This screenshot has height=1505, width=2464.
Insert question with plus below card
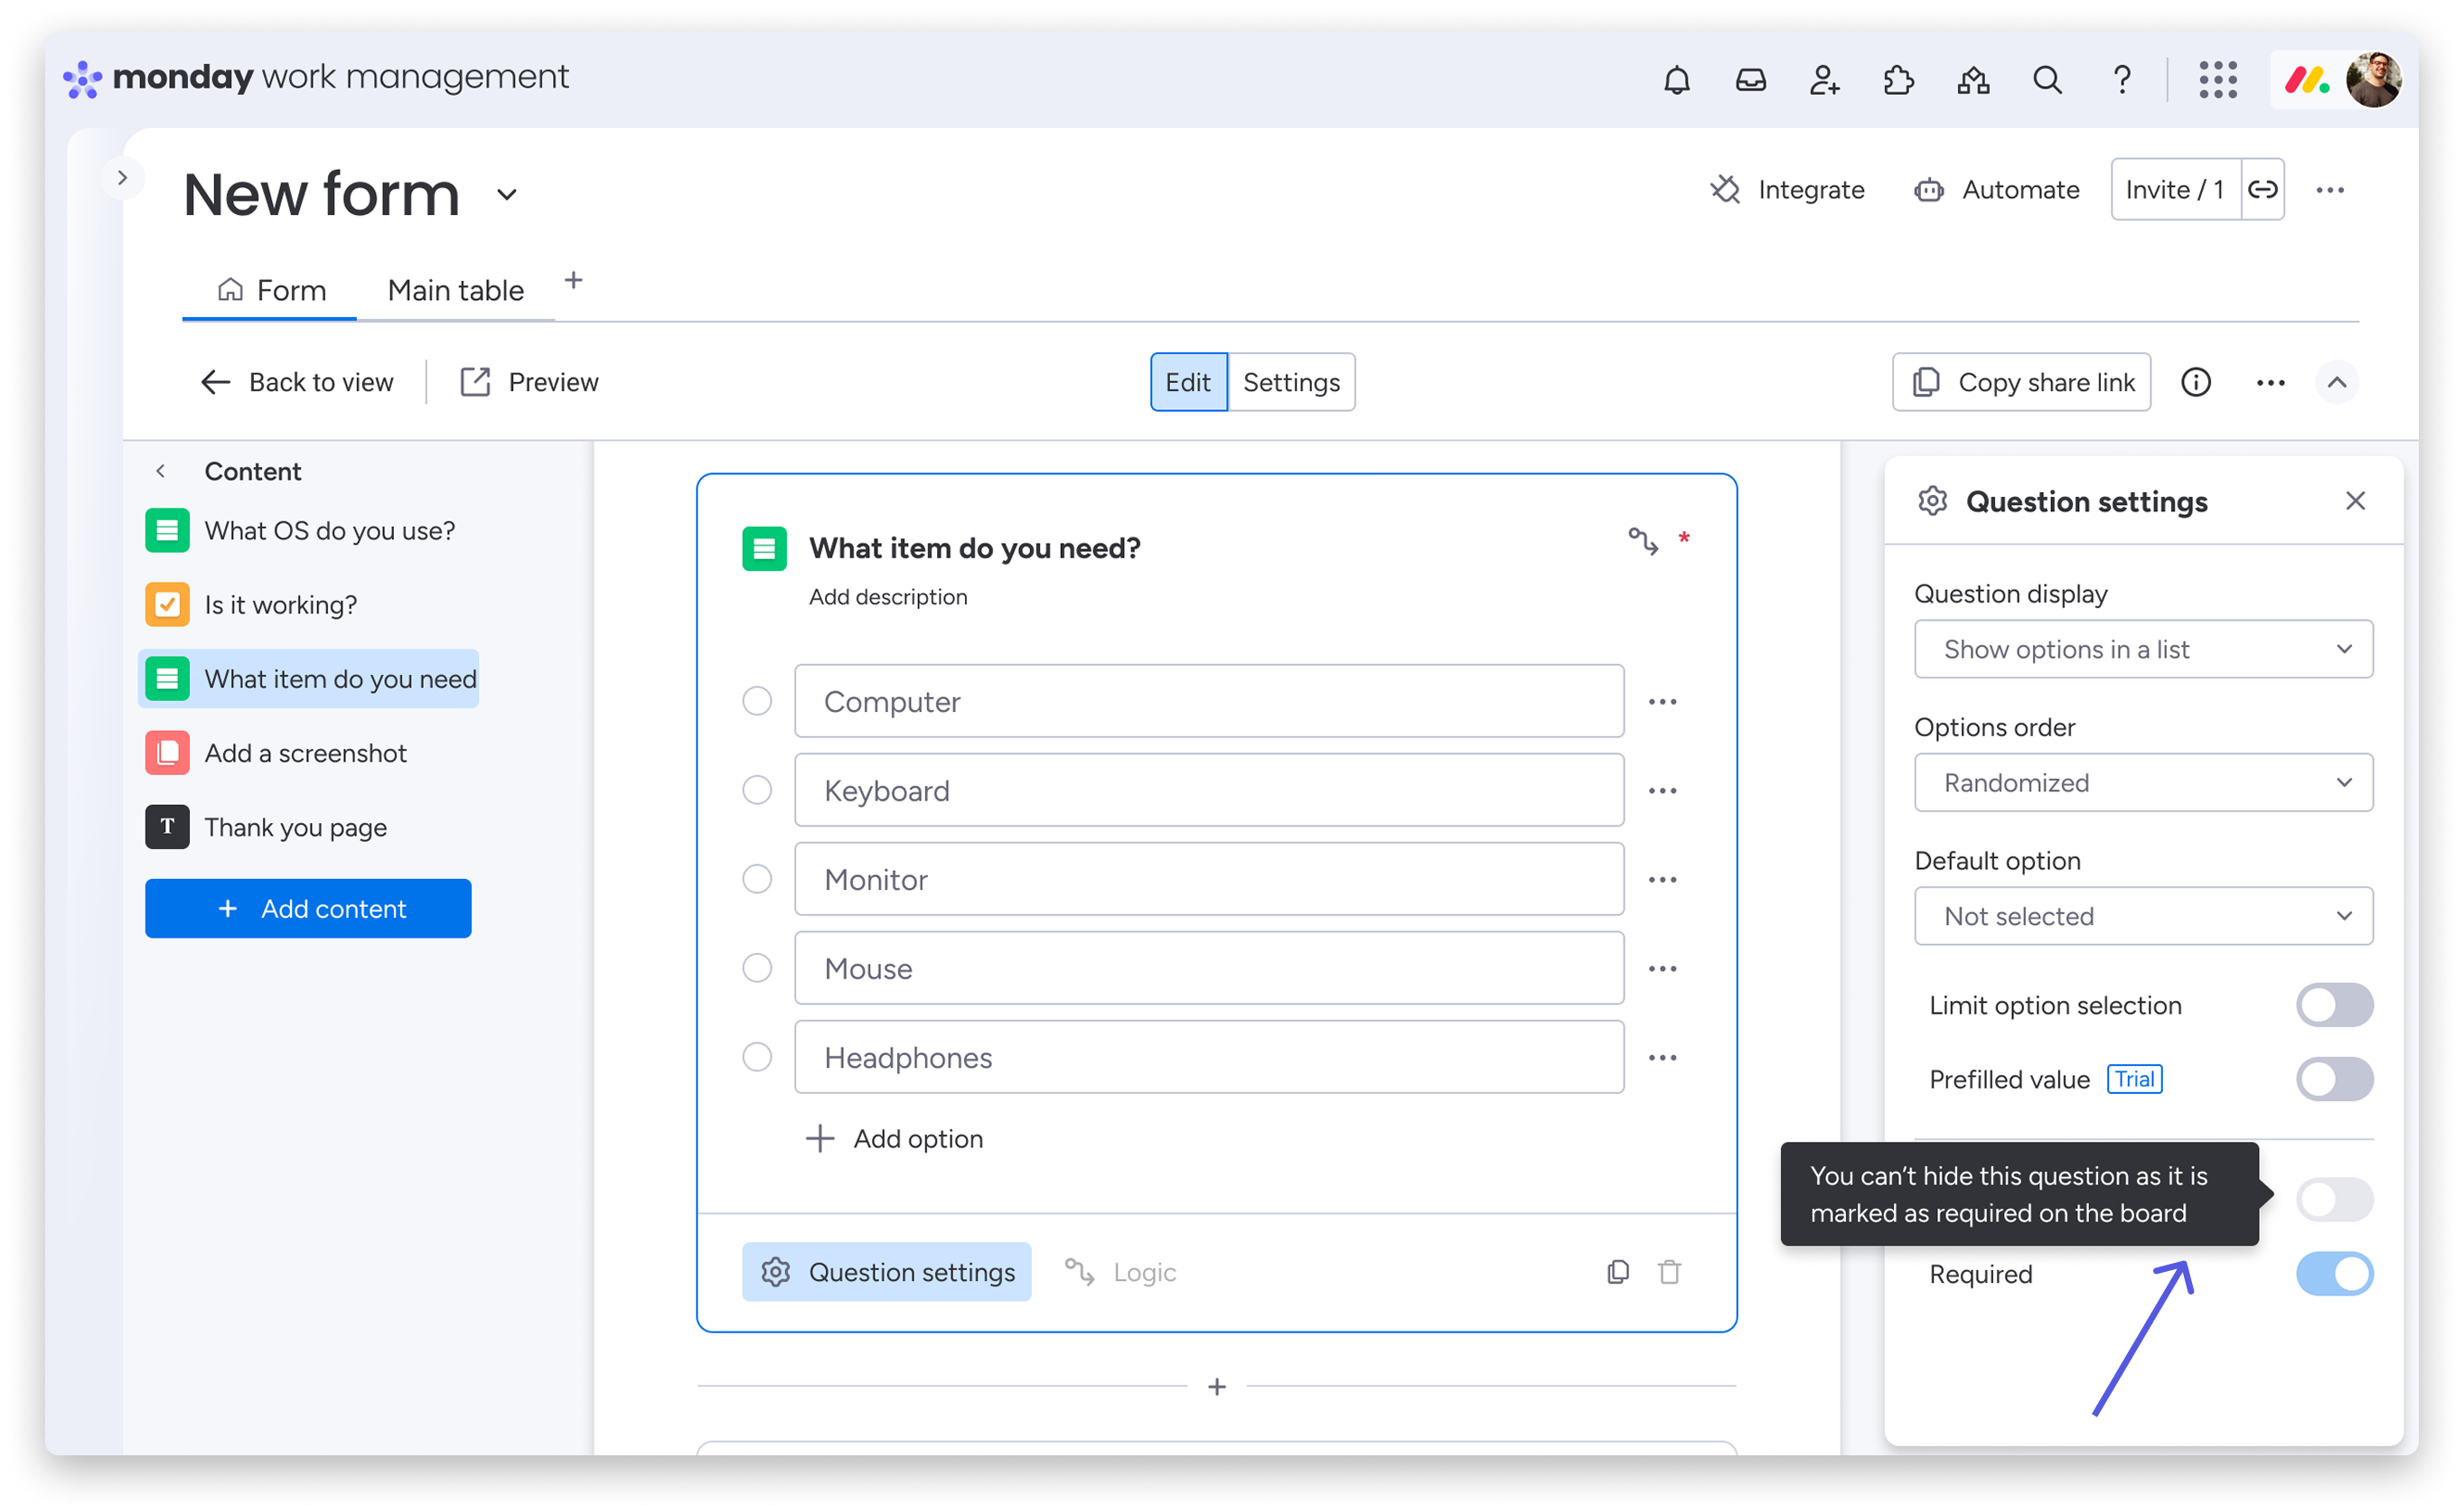point(1216,1386)
